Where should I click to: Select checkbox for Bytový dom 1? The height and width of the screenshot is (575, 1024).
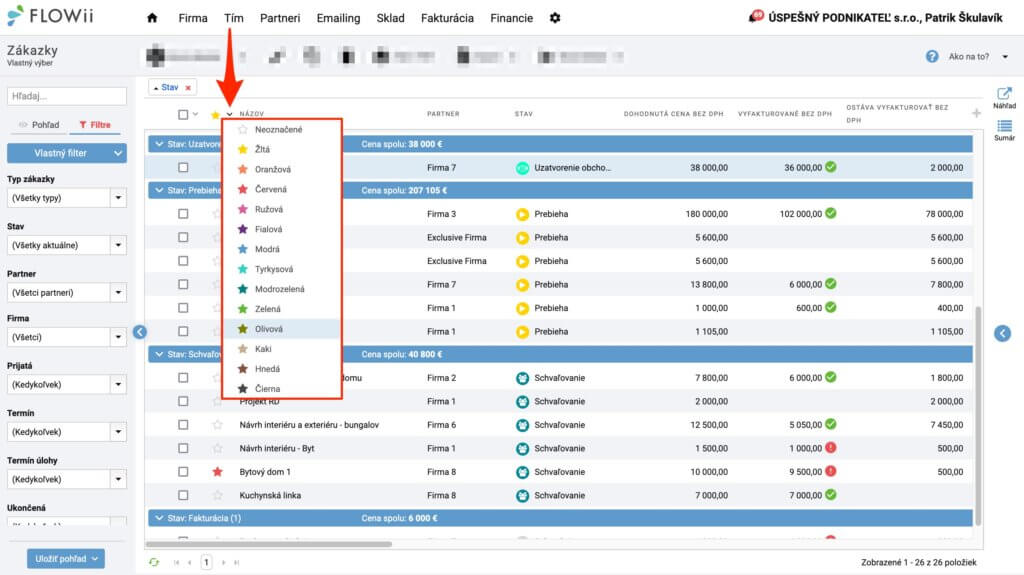[183, 472]
